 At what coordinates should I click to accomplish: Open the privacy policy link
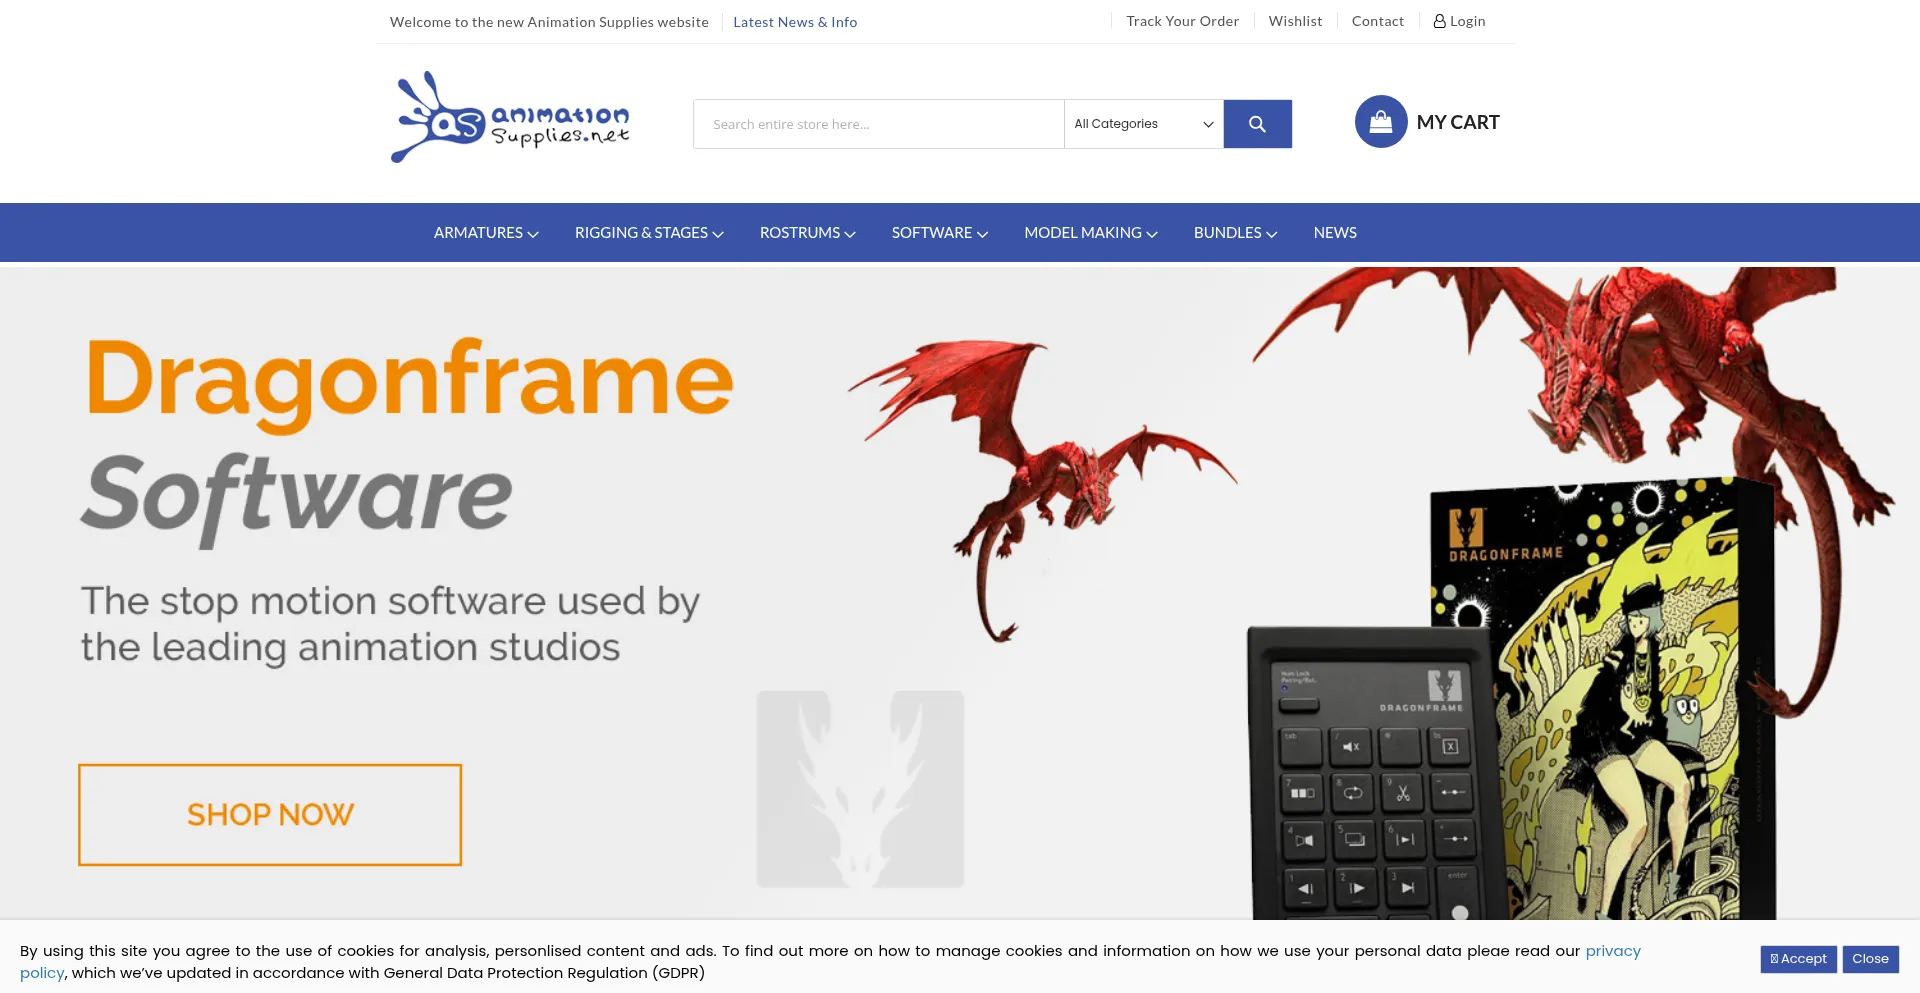(1613, 951)
